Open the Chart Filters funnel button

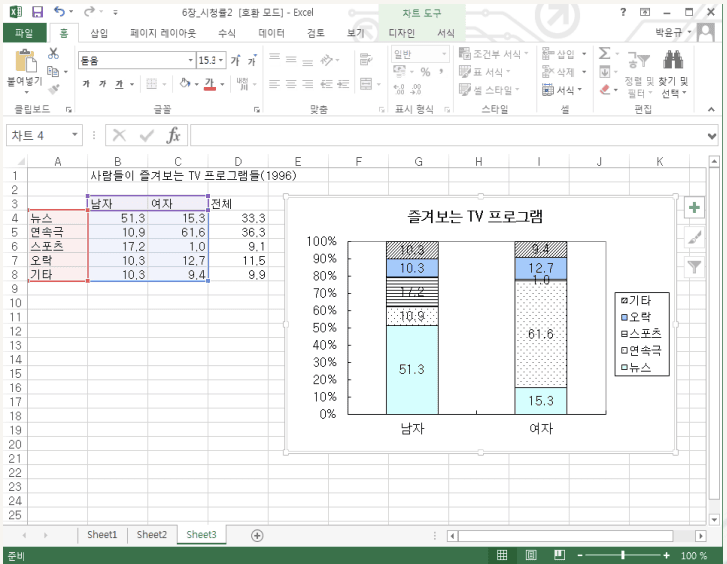point(694,266)
